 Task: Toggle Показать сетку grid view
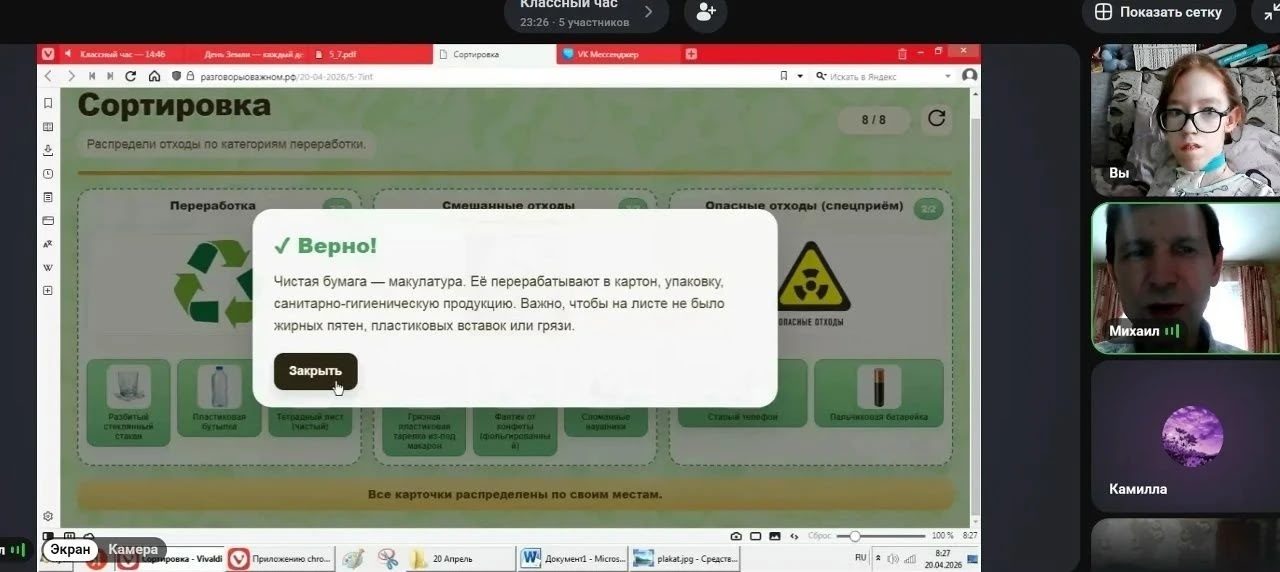pos(1158,12)
